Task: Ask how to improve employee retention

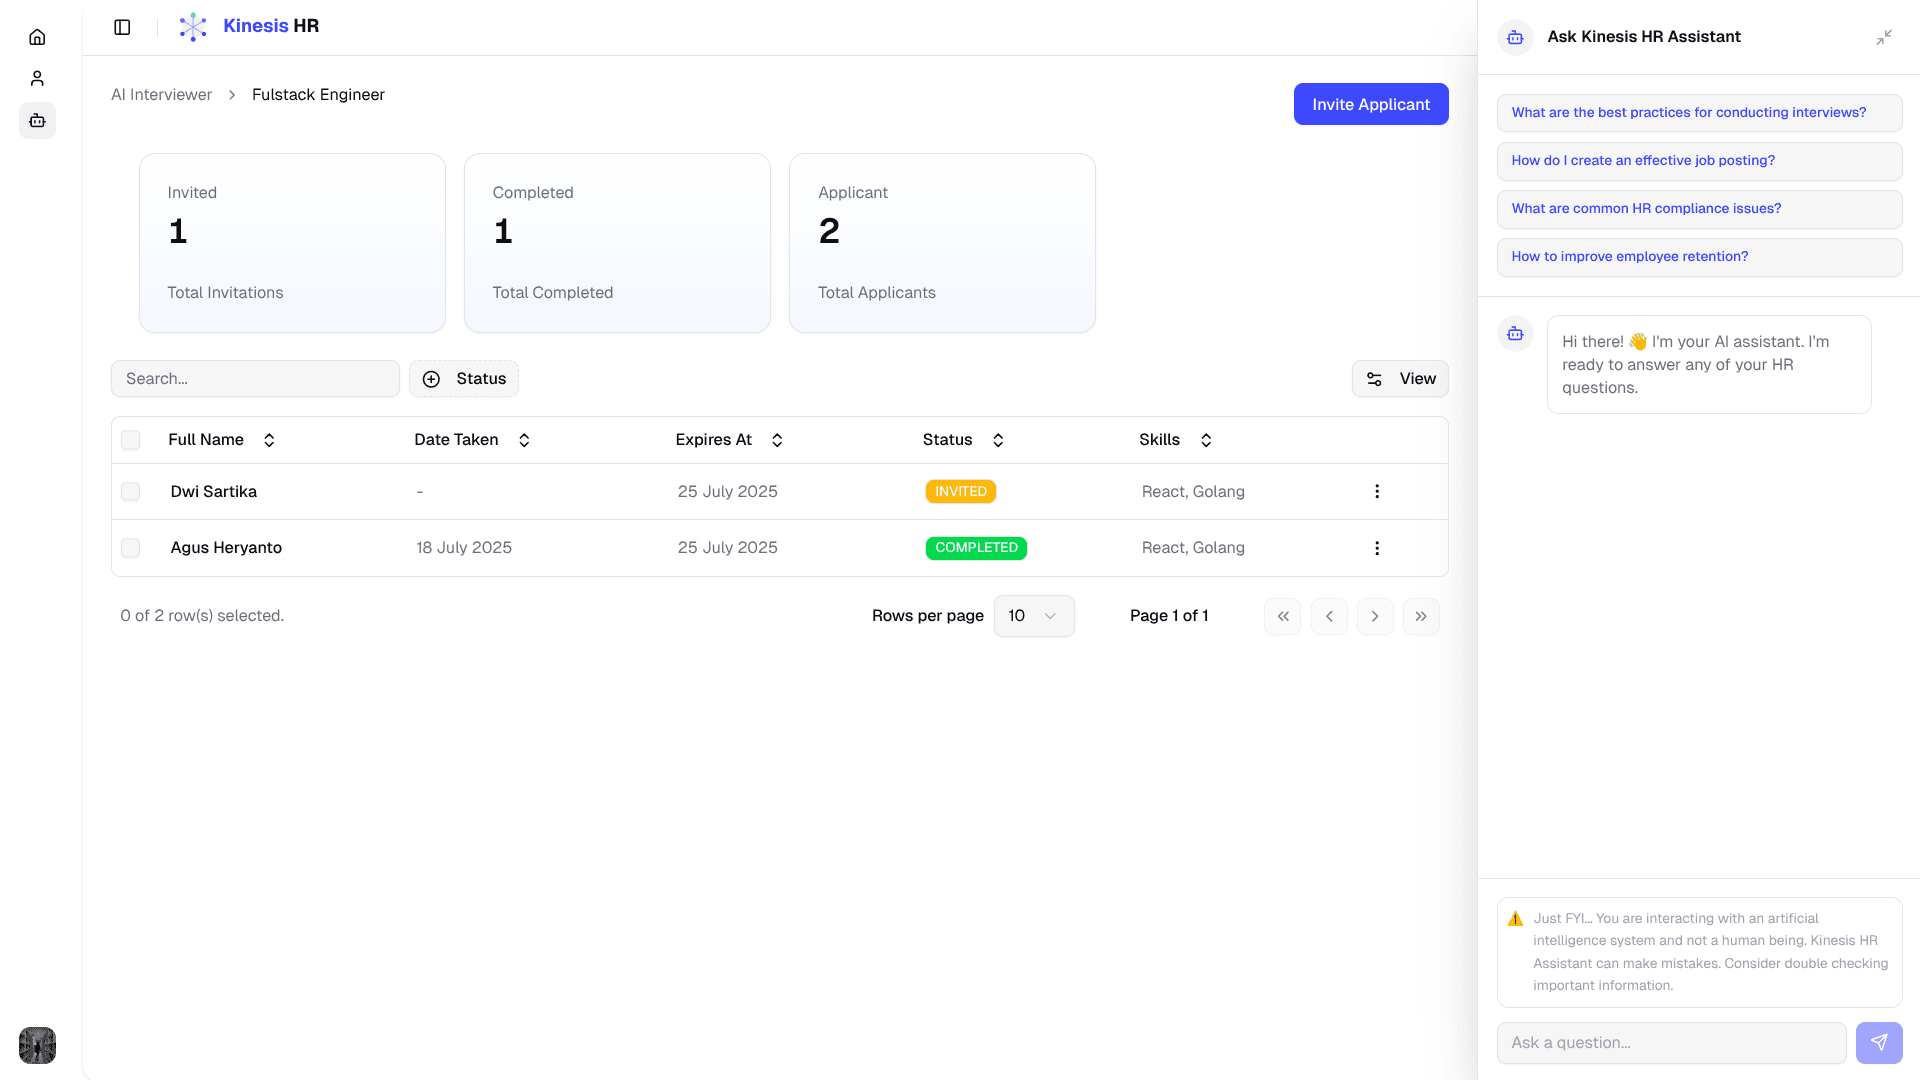Action: [1699, 257]
